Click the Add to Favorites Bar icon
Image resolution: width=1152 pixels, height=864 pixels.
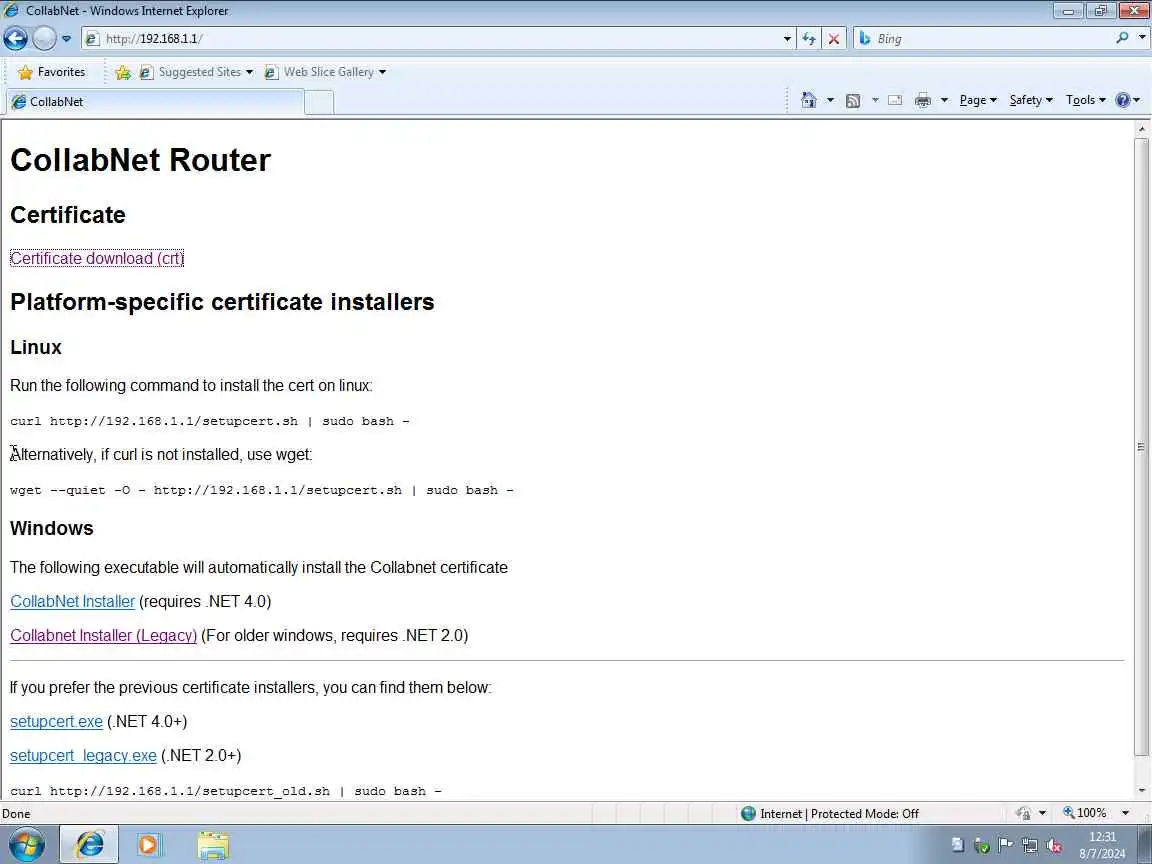(123, 72)
